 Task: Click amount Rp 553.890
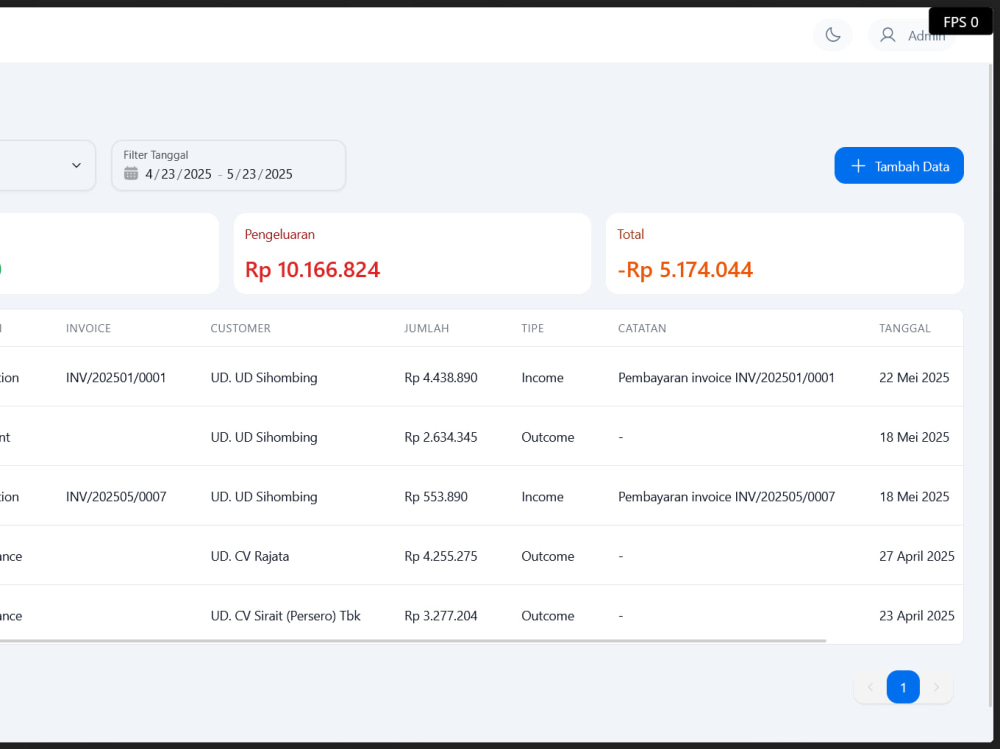(x=436, y=497)
